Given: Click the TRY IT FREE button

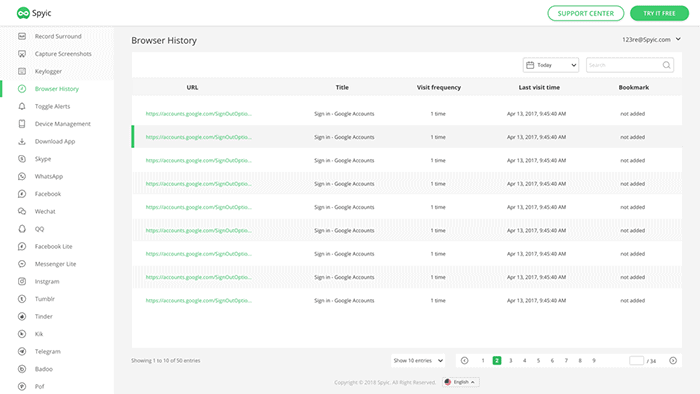Looking at the screenshot, I should click(659, 13).
